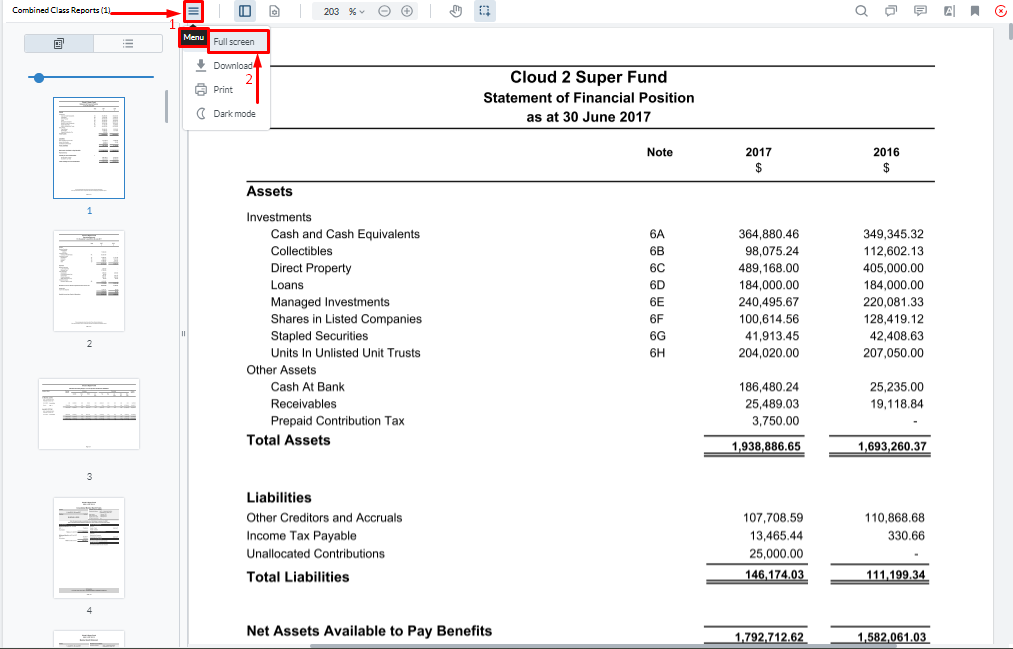Click the 2017 total assets value 1,938,886.65
This screenshot has height=649, width=1013.
(x=766, y=446)
